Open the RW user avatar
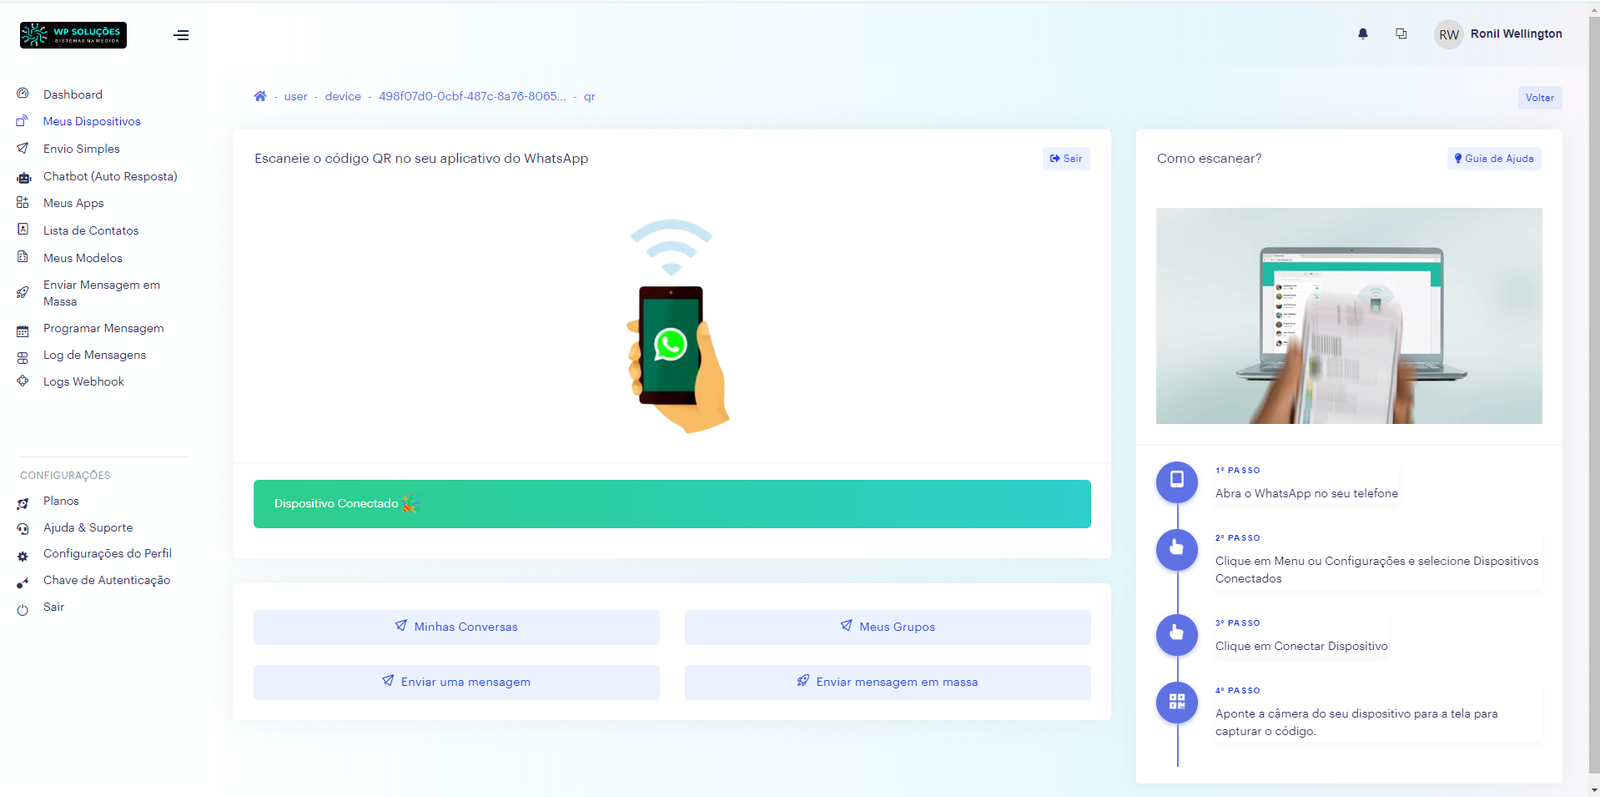The width and height of the screenshot is (1600, 797). click(x=1448, y=35)
